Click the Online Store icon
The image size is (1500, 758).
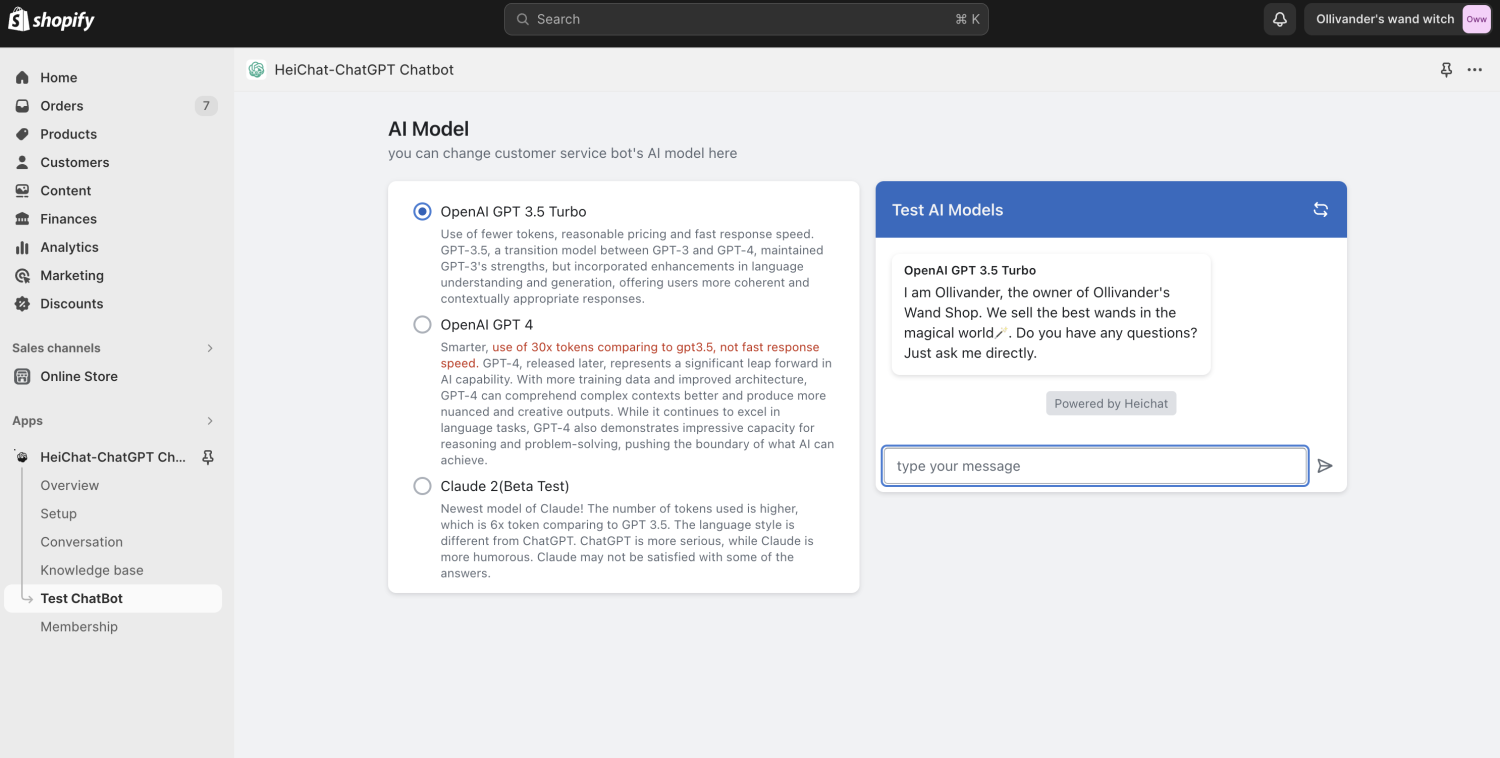(x=22, y=376)
